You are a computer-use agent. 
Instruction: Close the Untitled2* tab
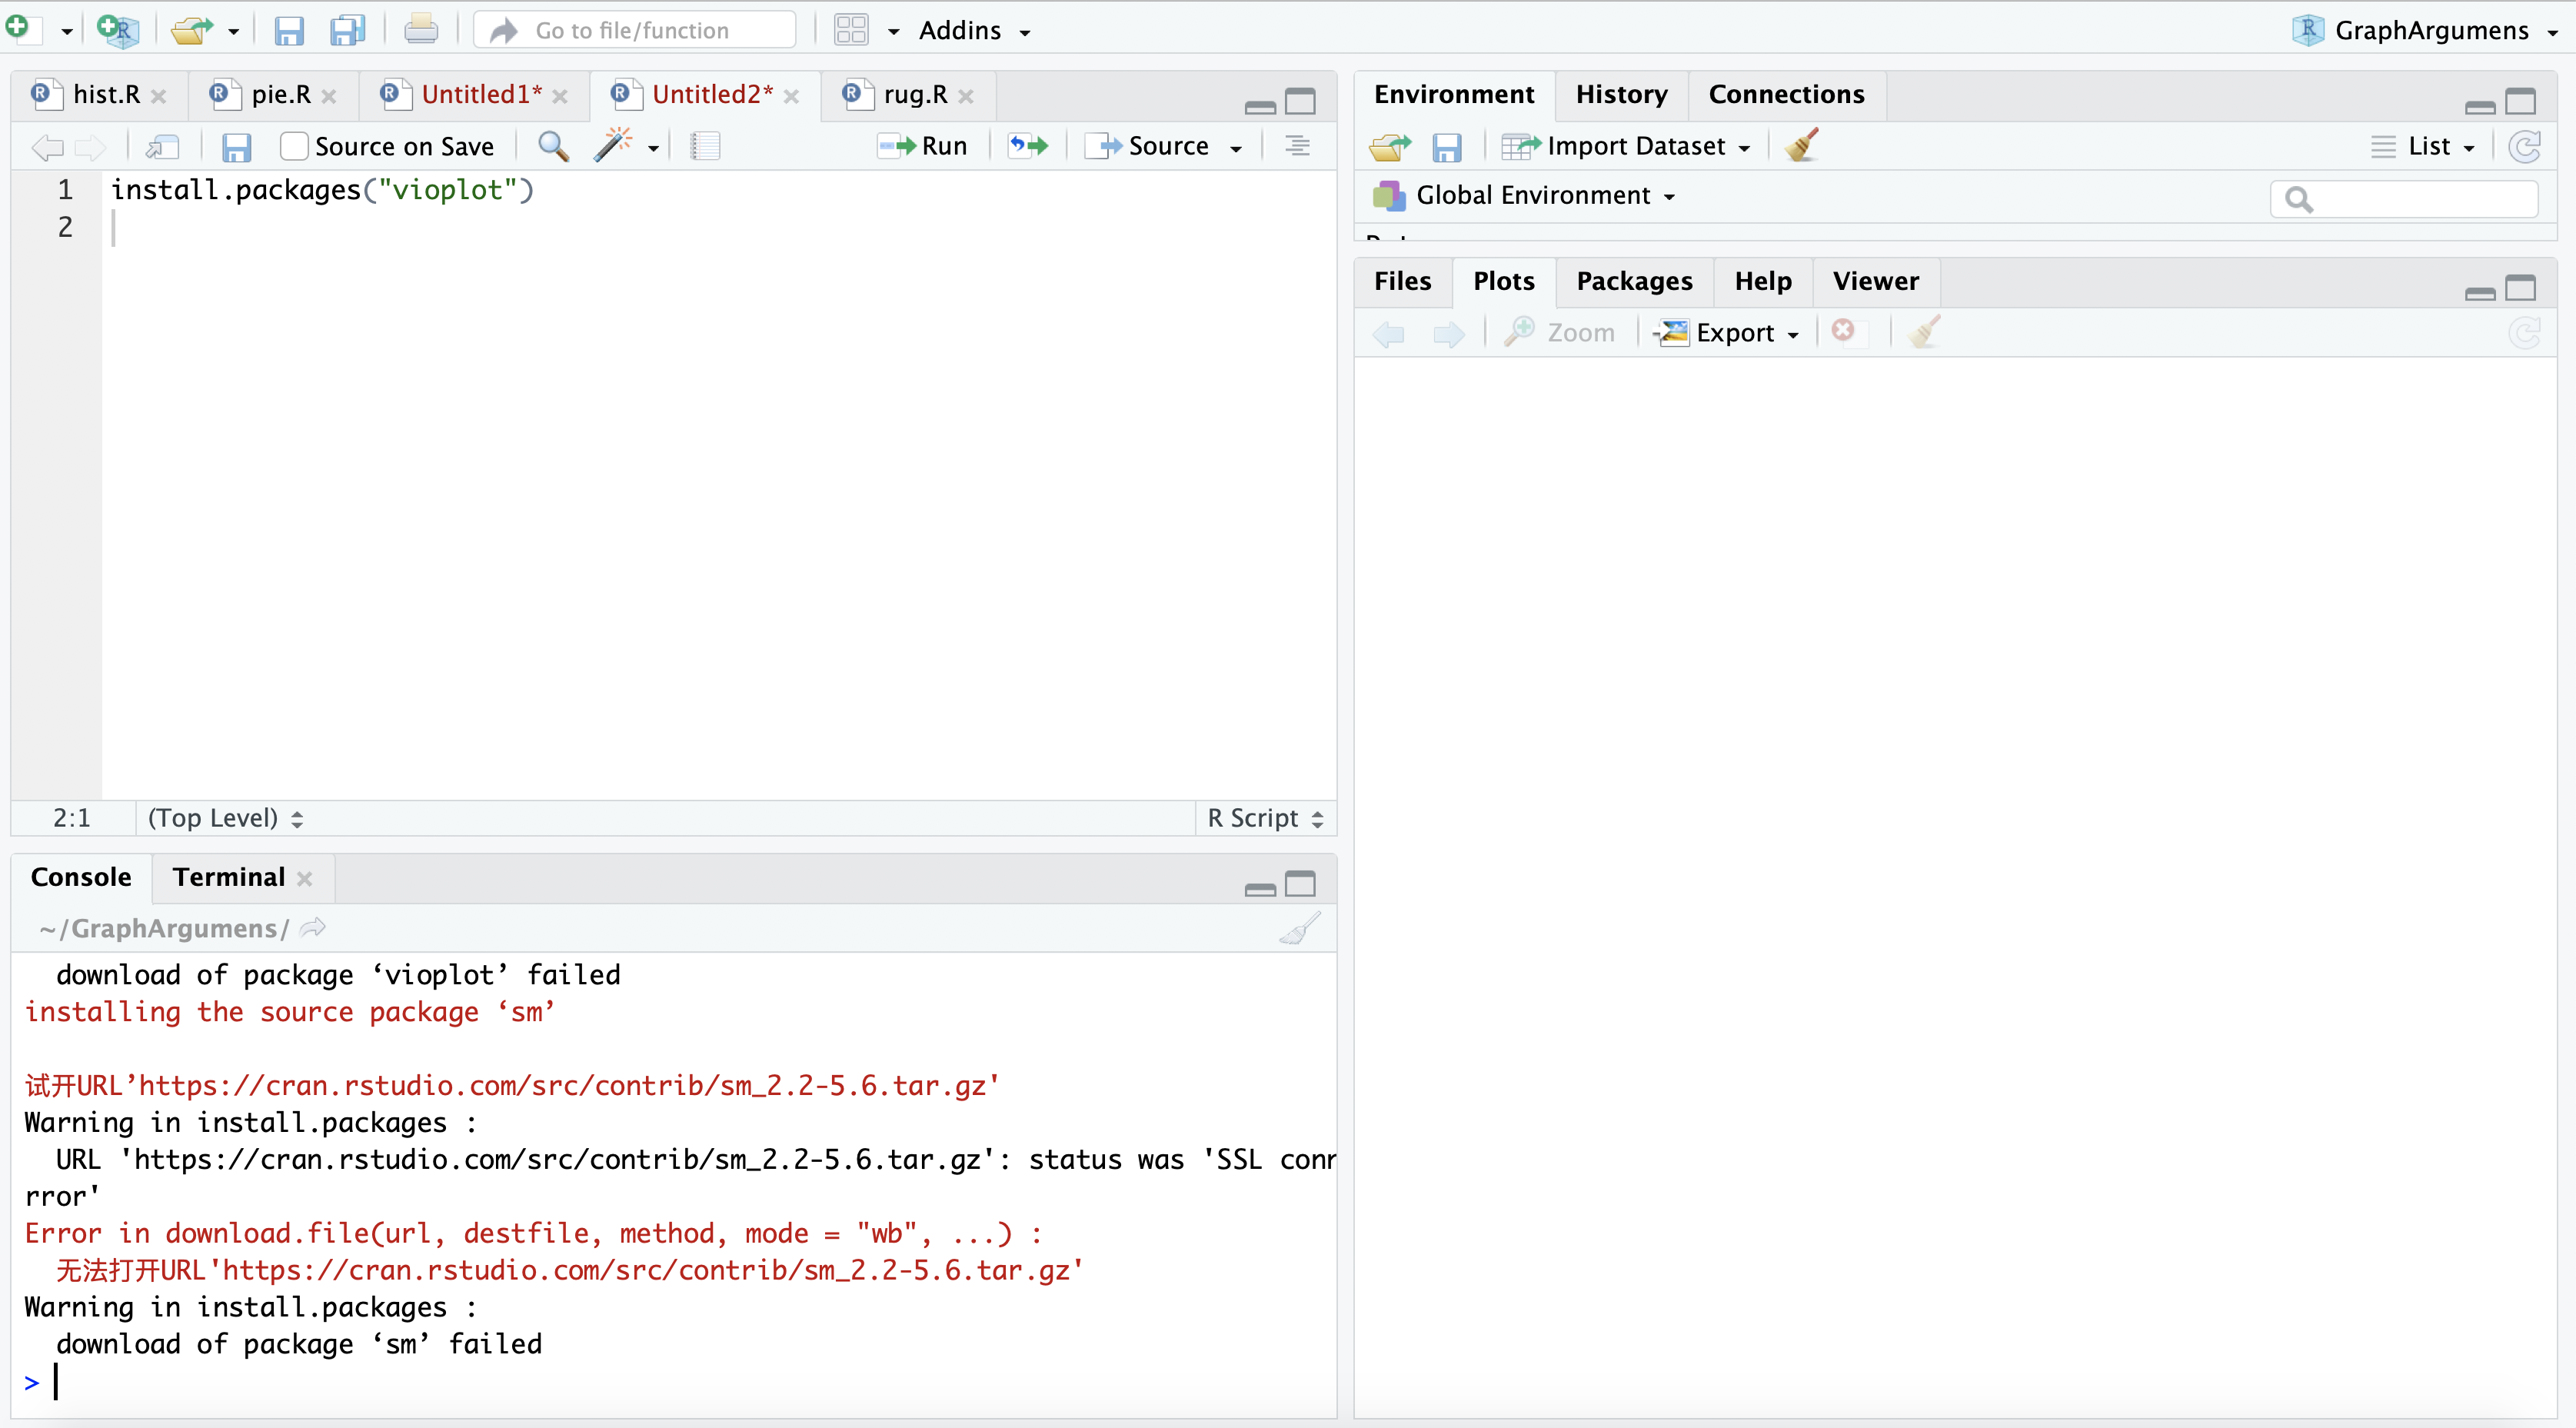point(791,96)
